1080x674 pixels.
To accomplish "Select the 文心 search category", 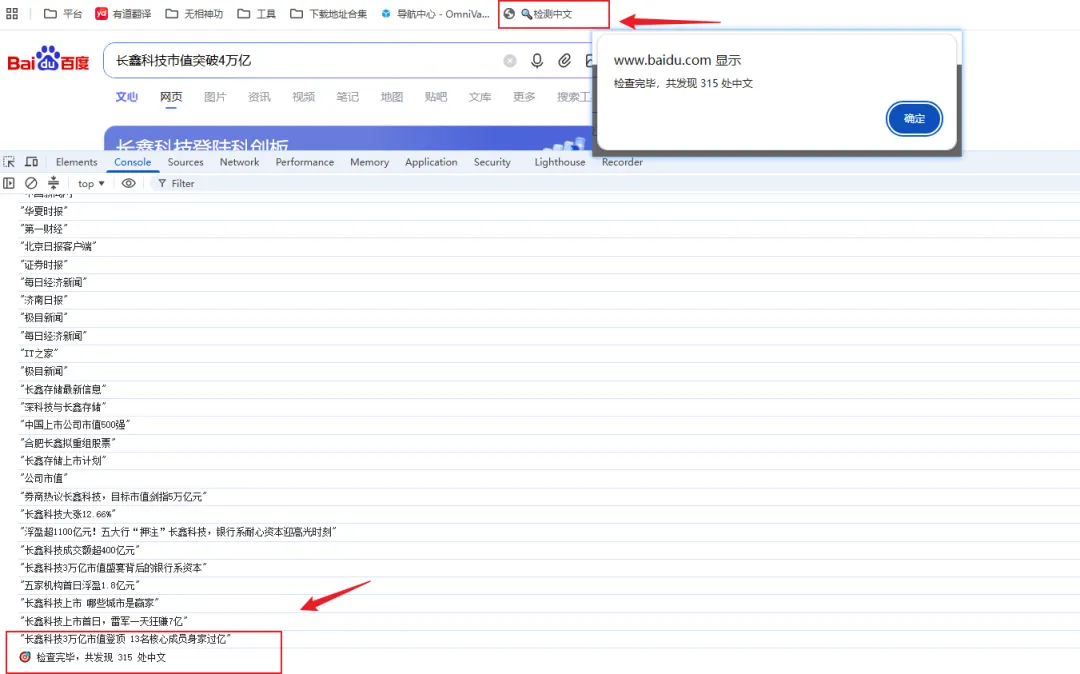I will pyautogui.click(x=127, y=97).
